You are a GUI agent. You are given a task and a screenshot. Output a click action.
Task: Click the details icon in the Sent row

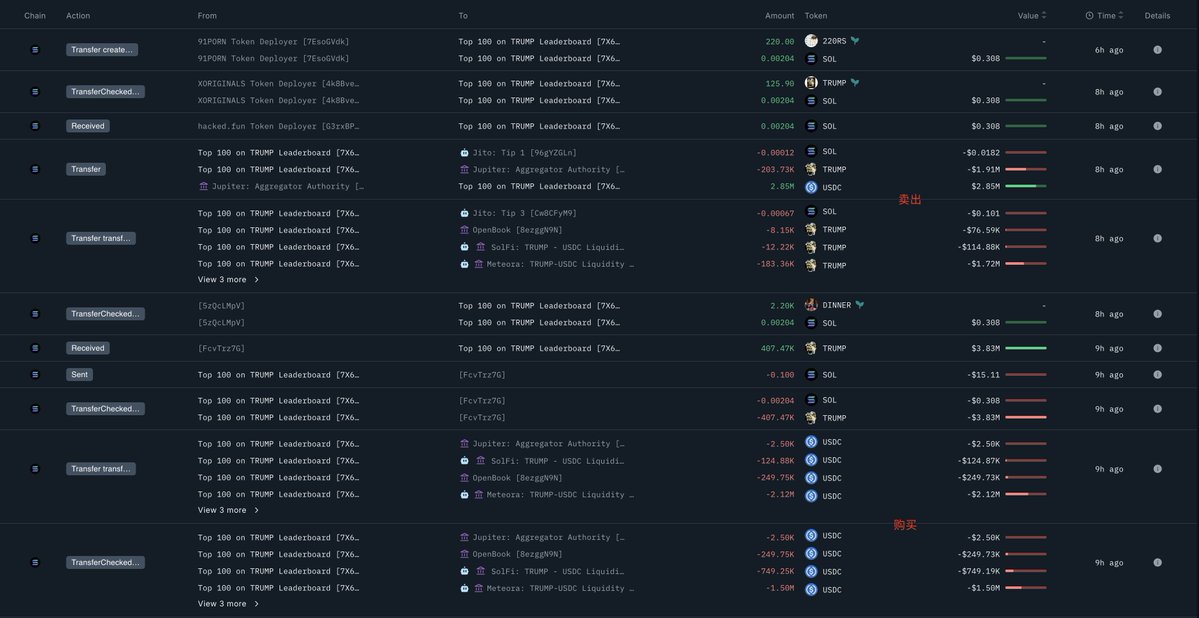[1157, 375]
